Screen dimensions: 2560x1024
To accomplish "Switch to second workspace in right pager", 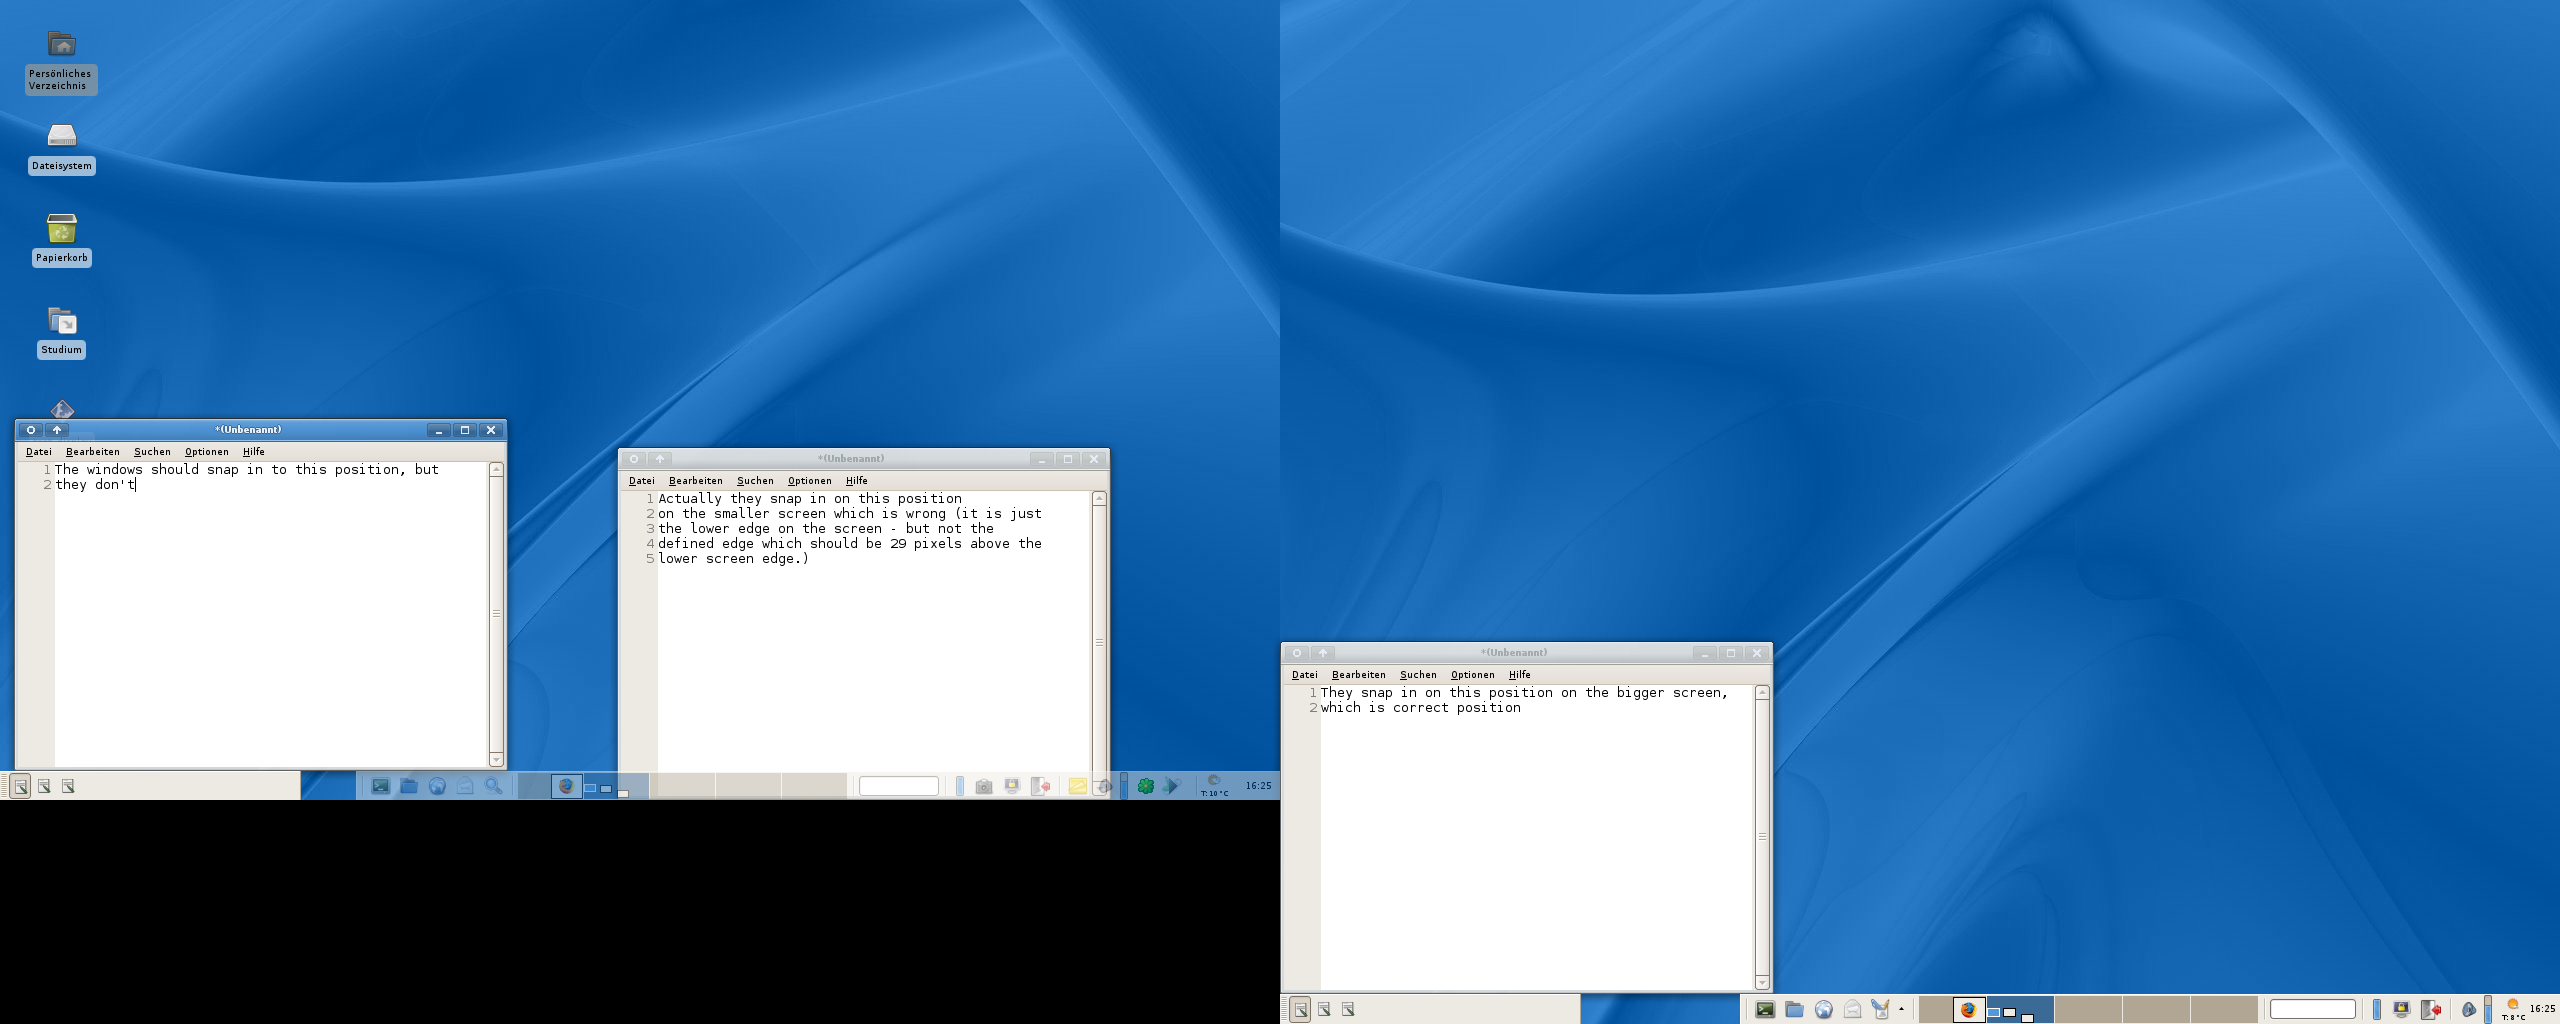I will (2009, 1012).
